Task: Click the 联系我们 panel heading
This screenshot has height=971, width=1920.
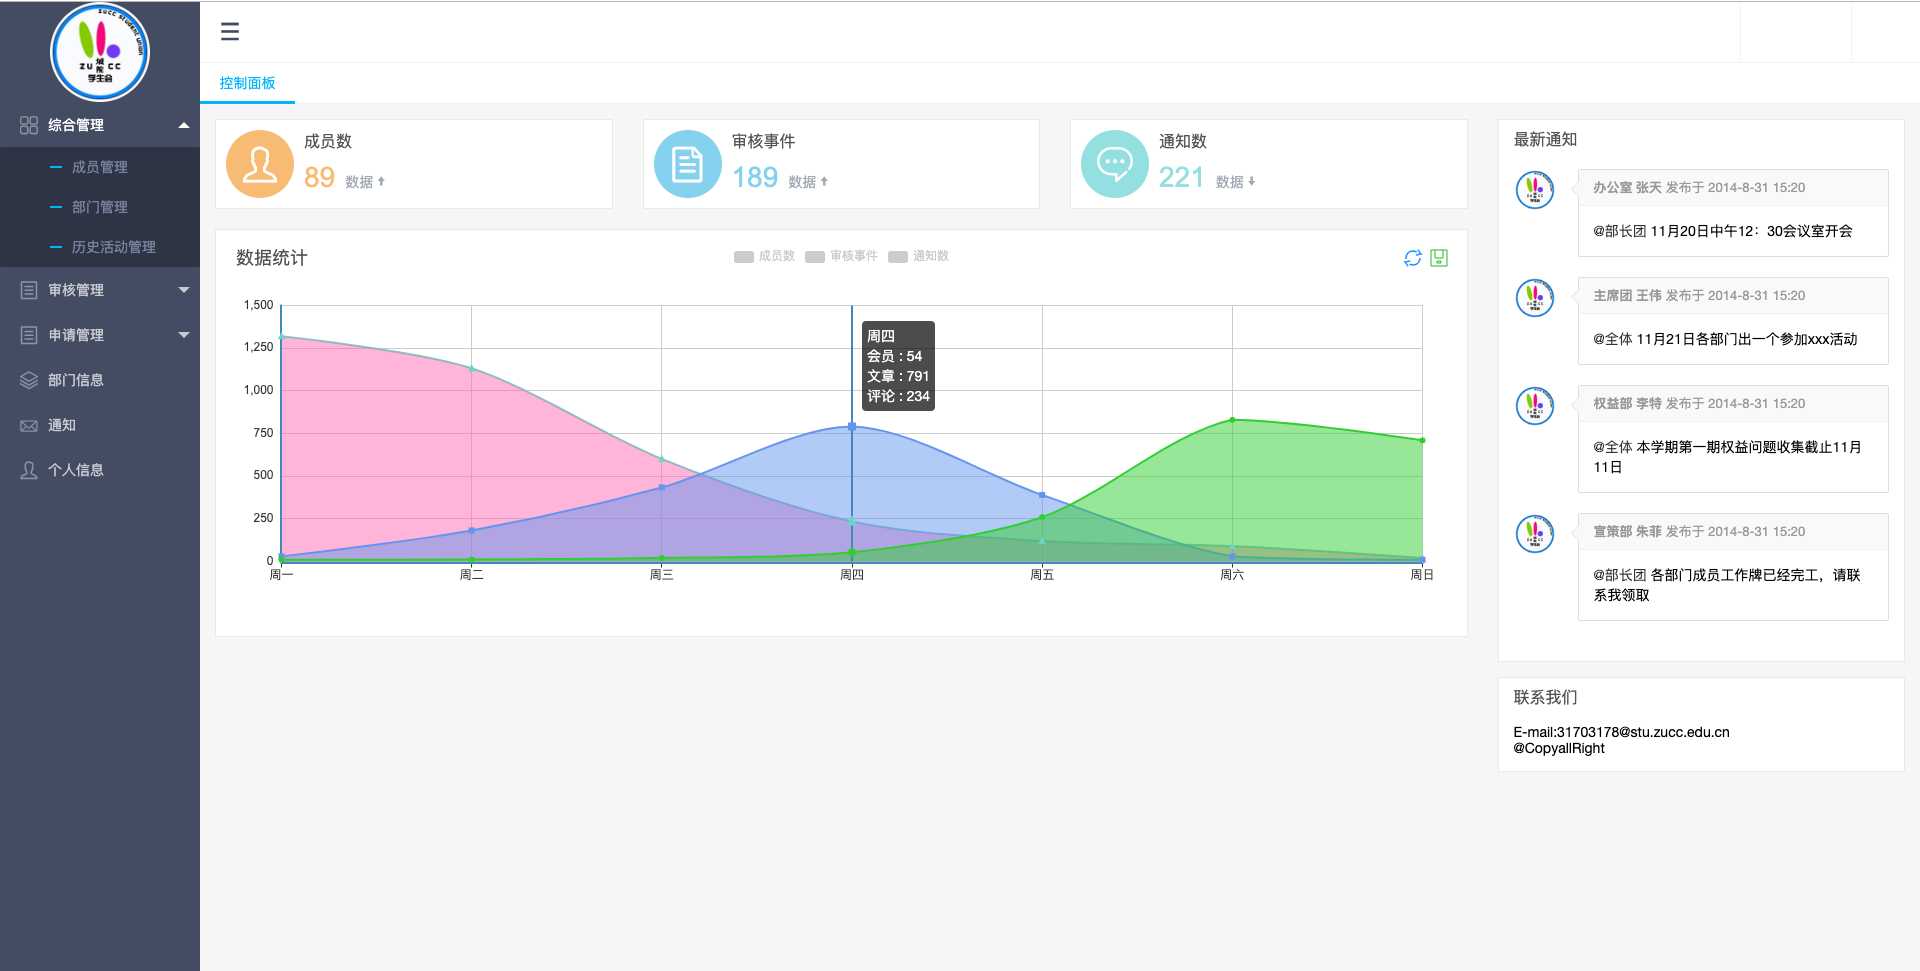Action: (1545, 698)
